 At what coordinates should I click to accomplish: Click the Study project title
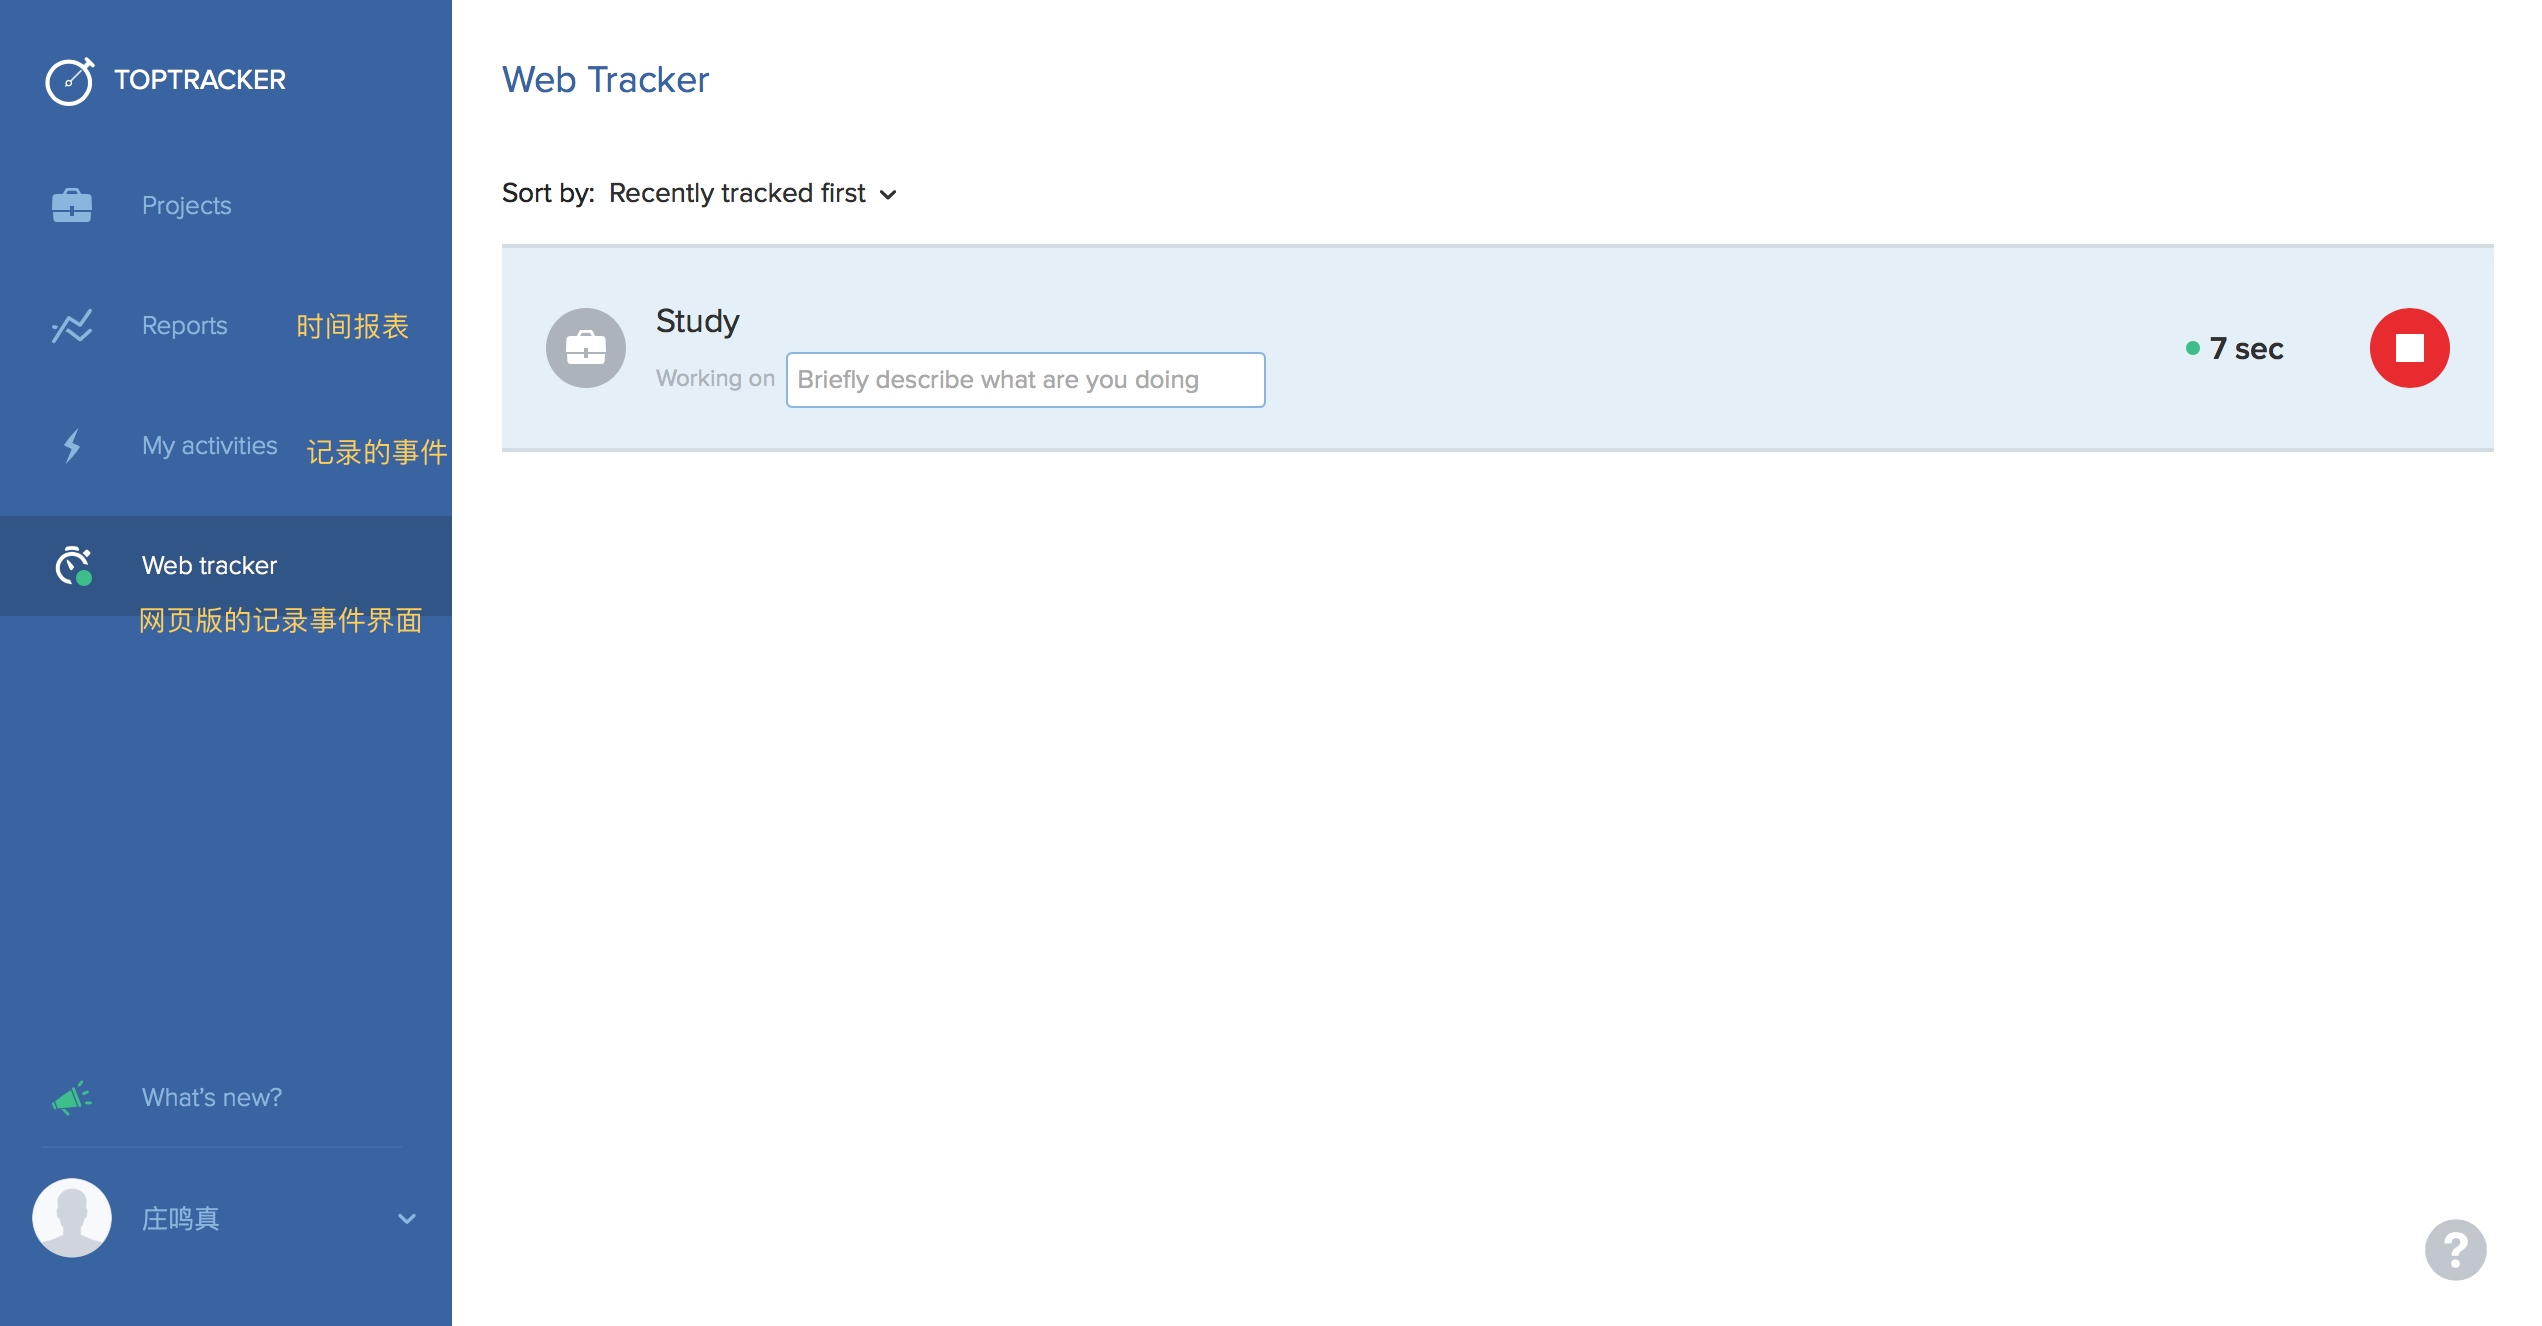[697, 321]
